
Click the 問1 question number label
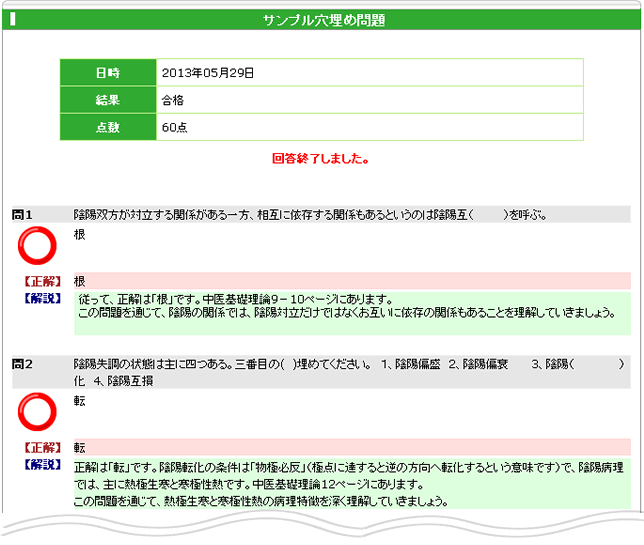22,215
